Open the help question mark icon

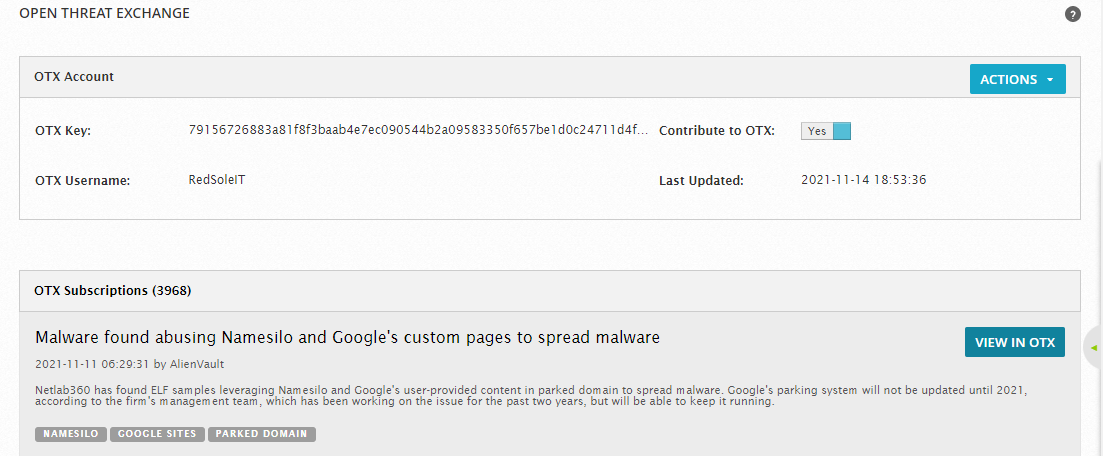(1072, 14)
